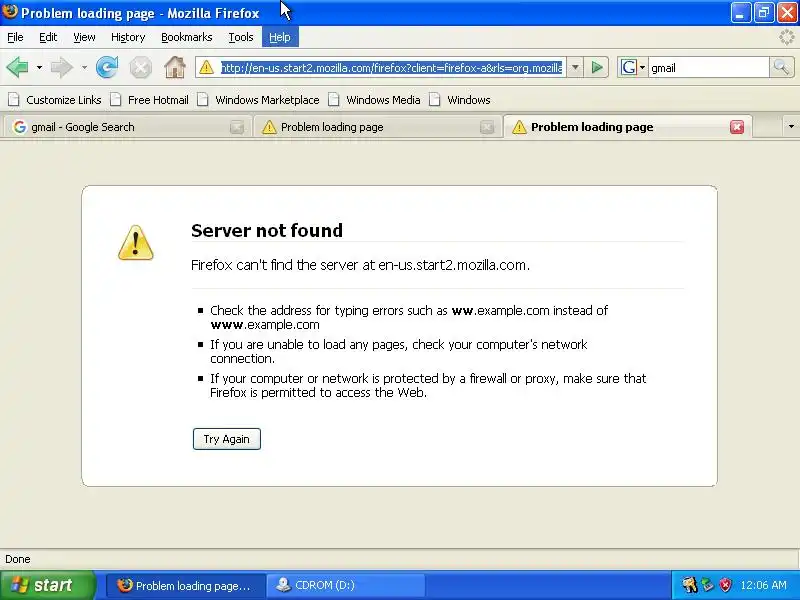Click the Server not found heading
The height and width of the screenshot is (600, 800).
coord(267,231)
